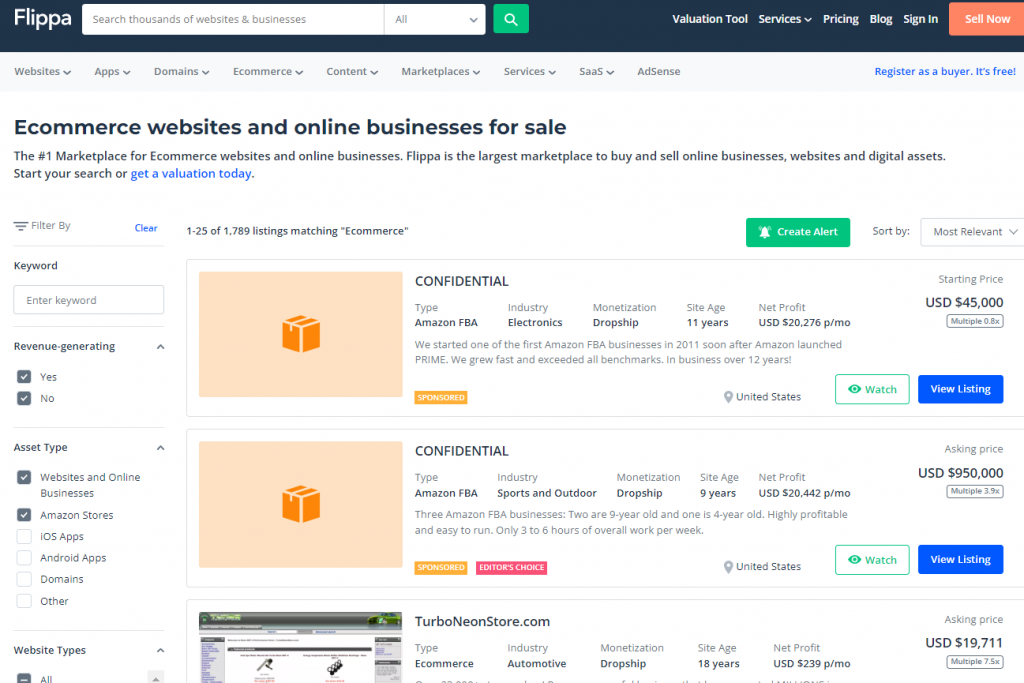This screenshot has width=1024, height=683.
Task: Open the Valuation Tool page
Action: click(x=710, y=19)
